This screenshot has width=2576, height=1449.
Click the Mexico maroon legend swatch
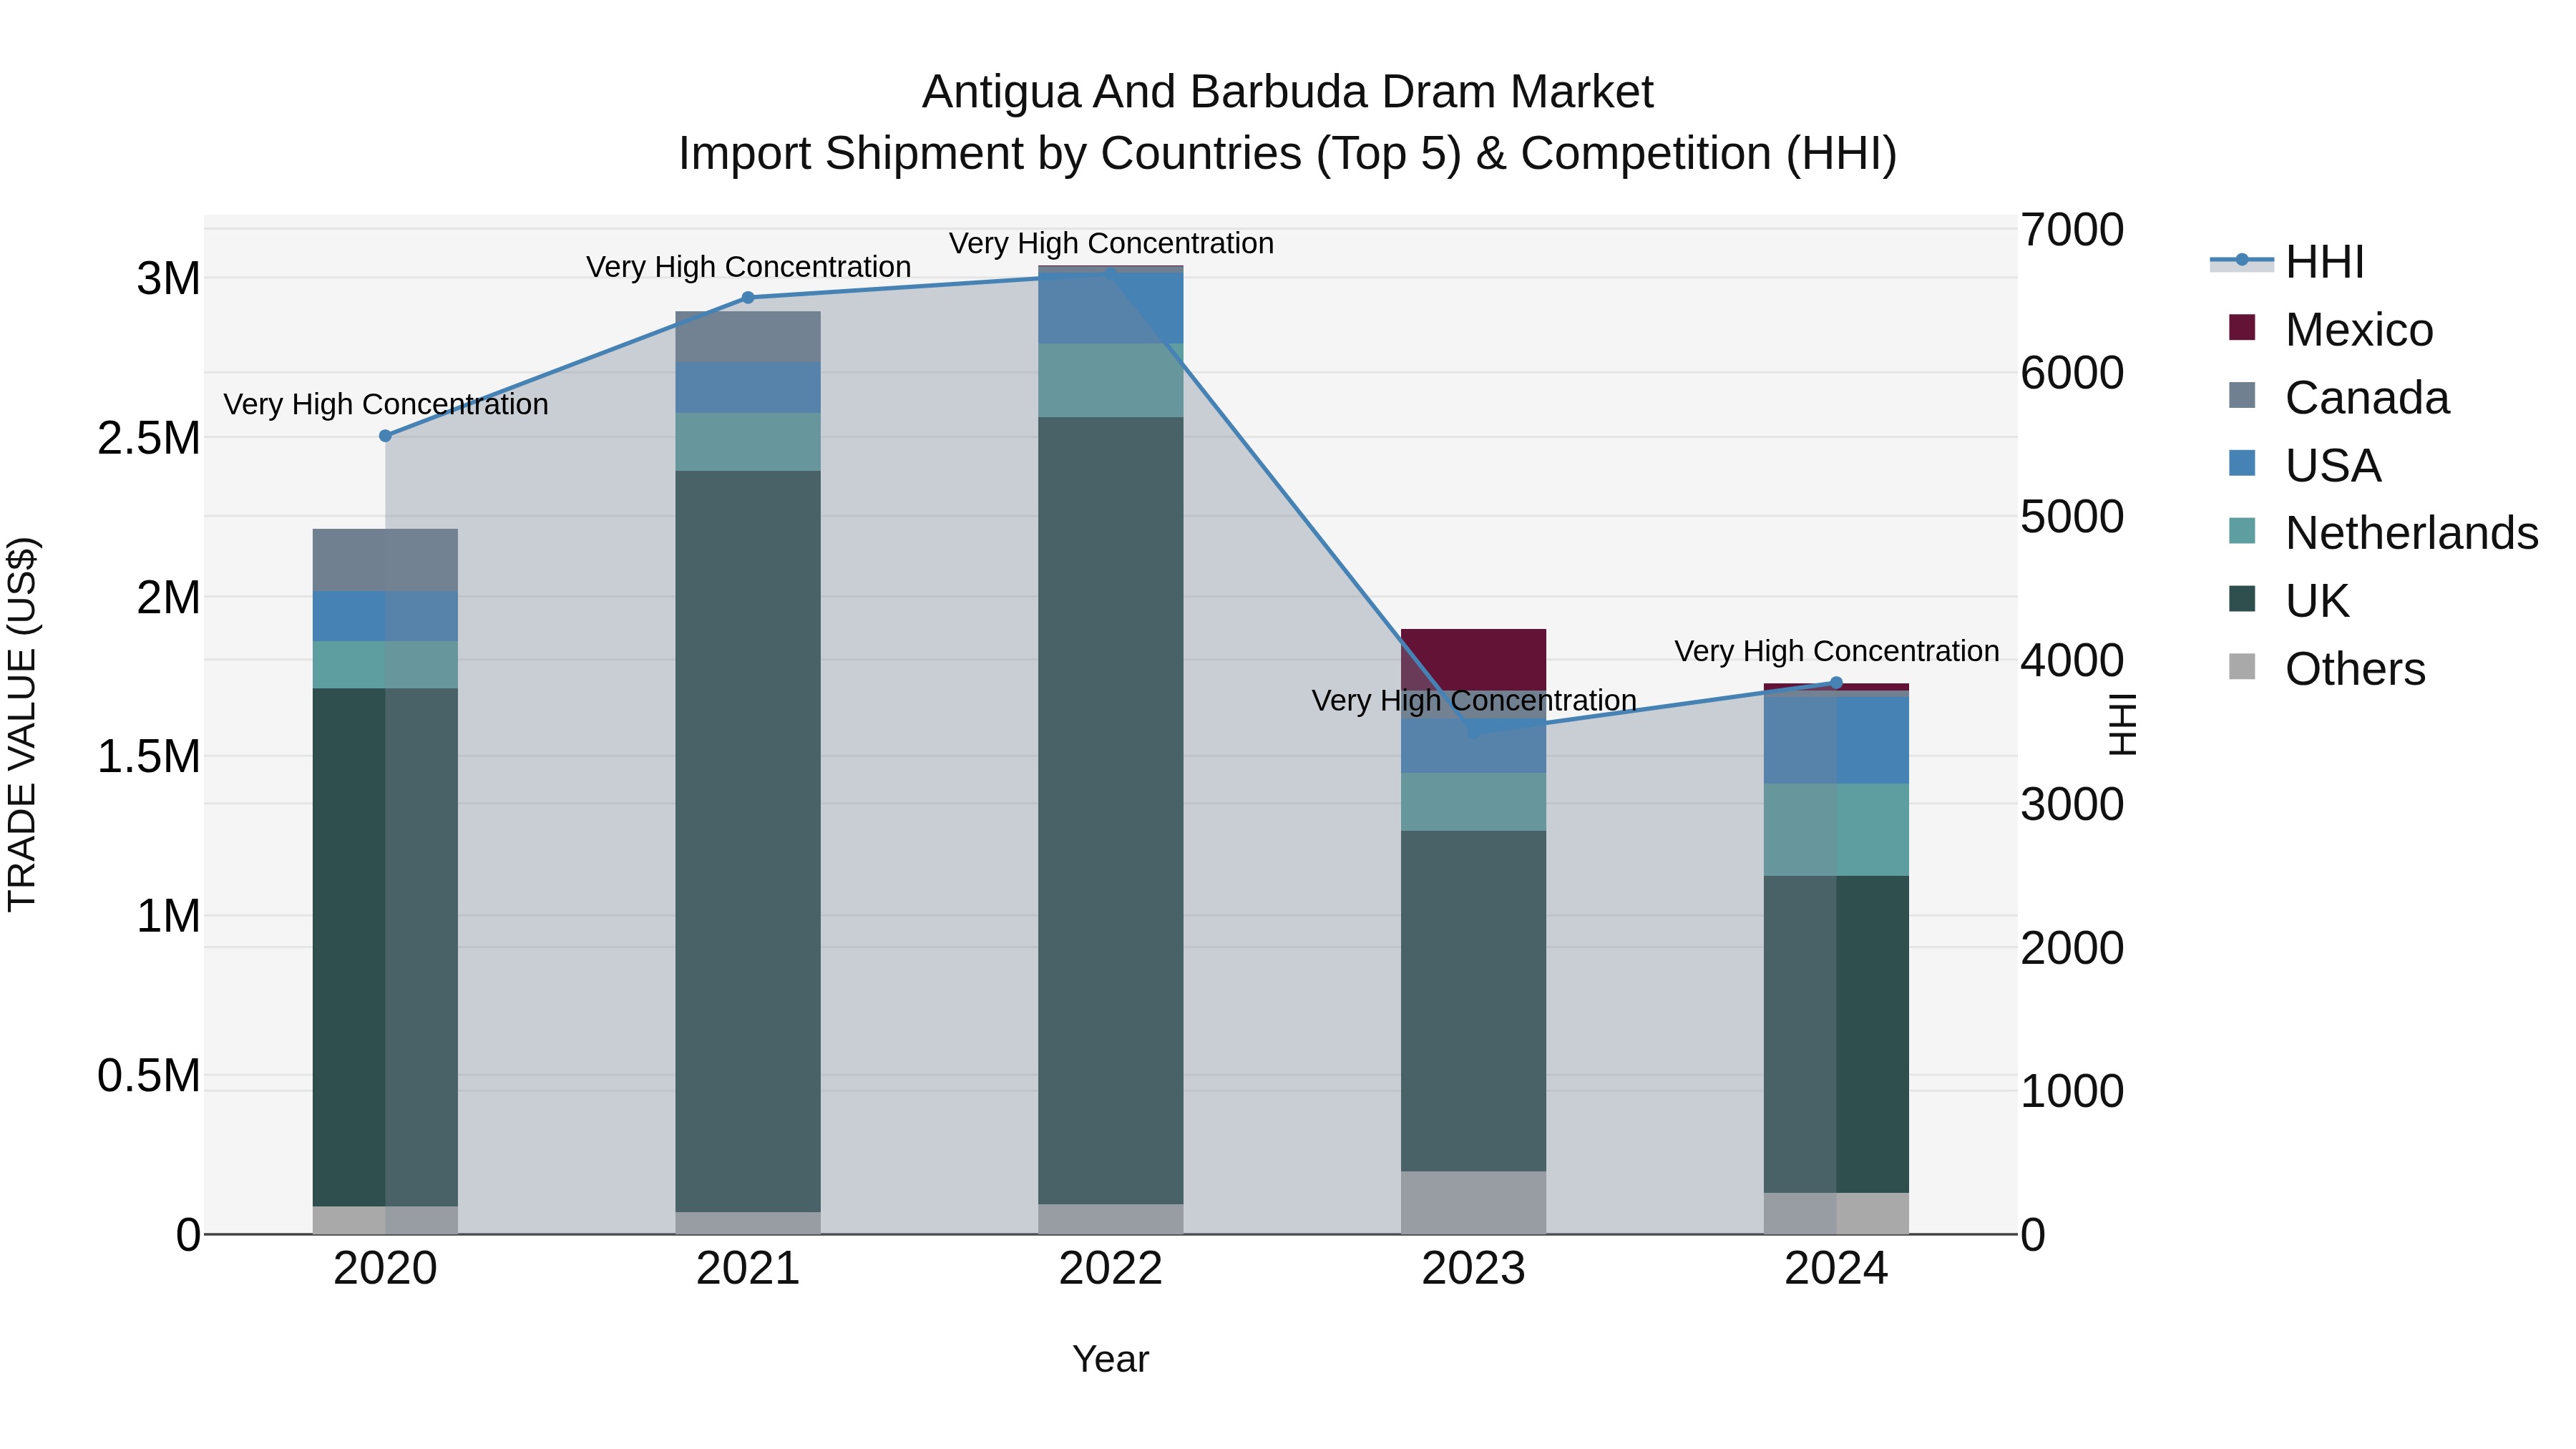pos(2242,327)
